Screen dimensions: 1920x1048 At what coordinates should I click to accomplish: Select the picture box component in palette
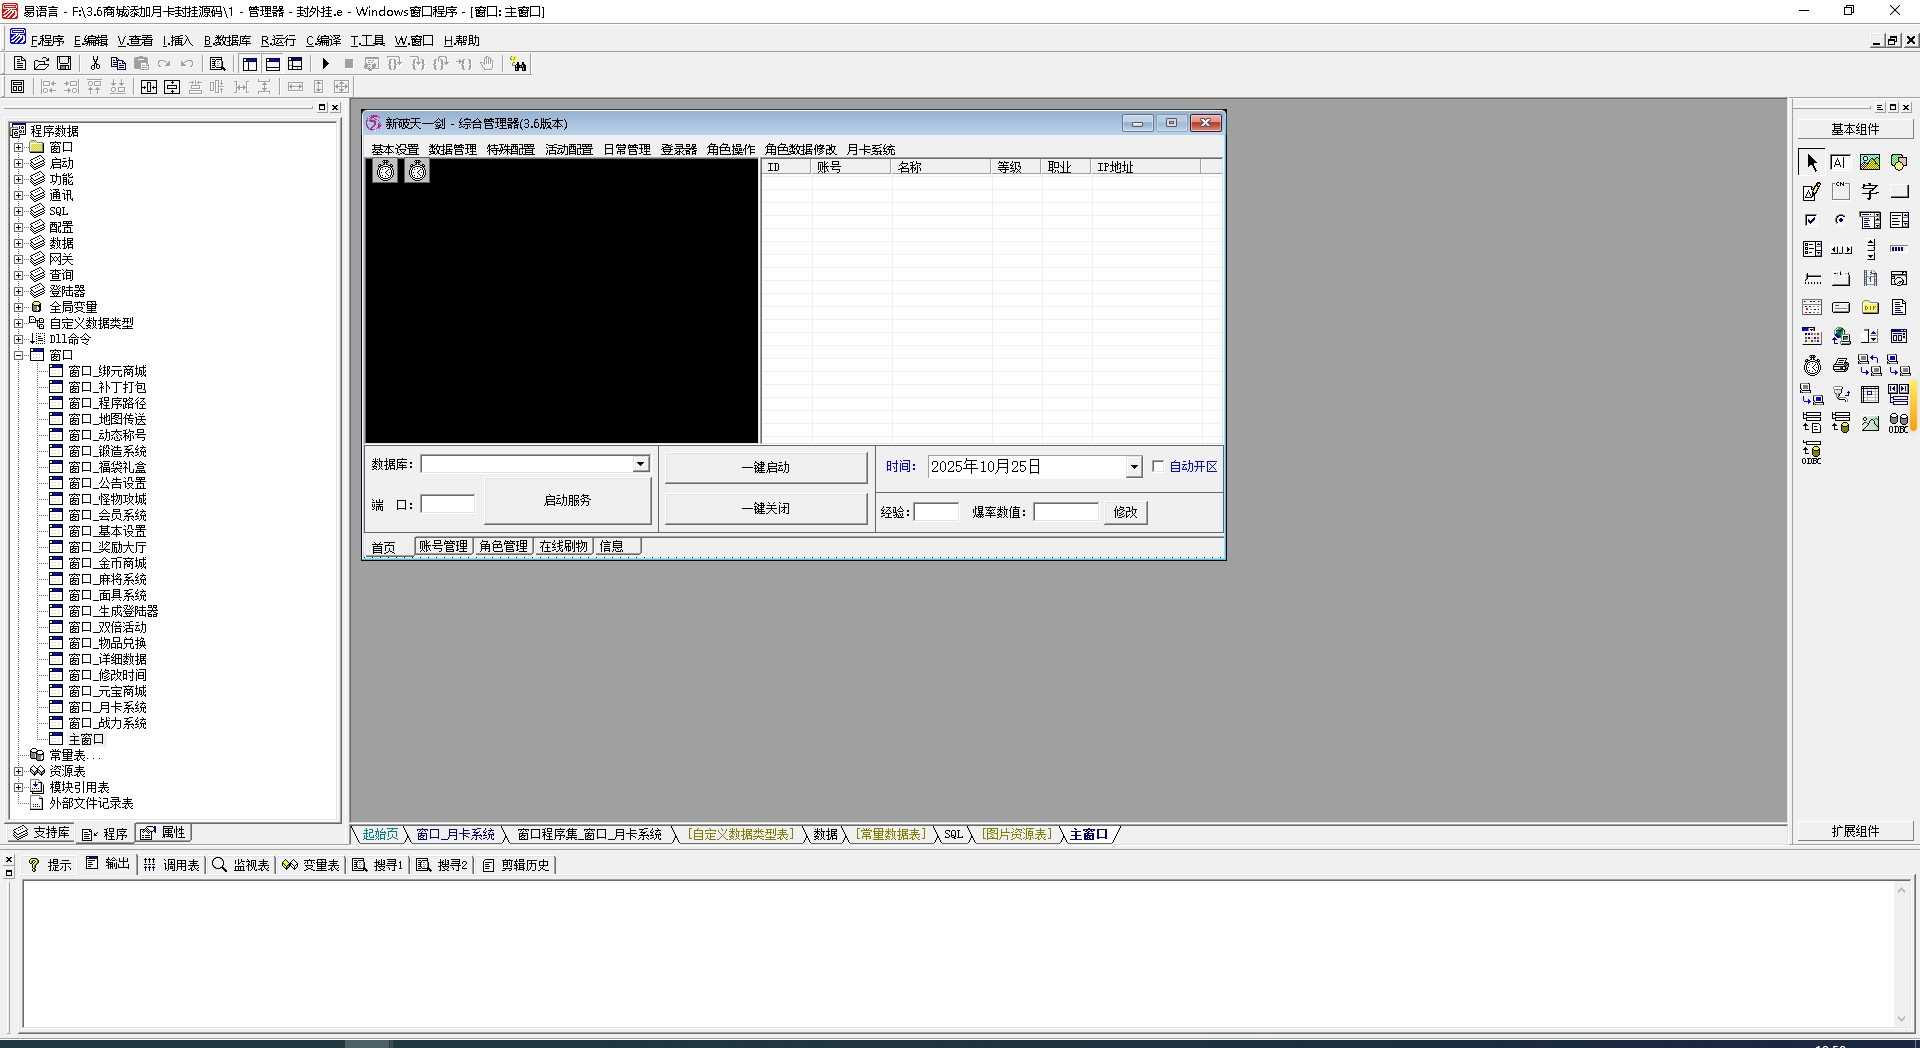[x=1870, y=163]
